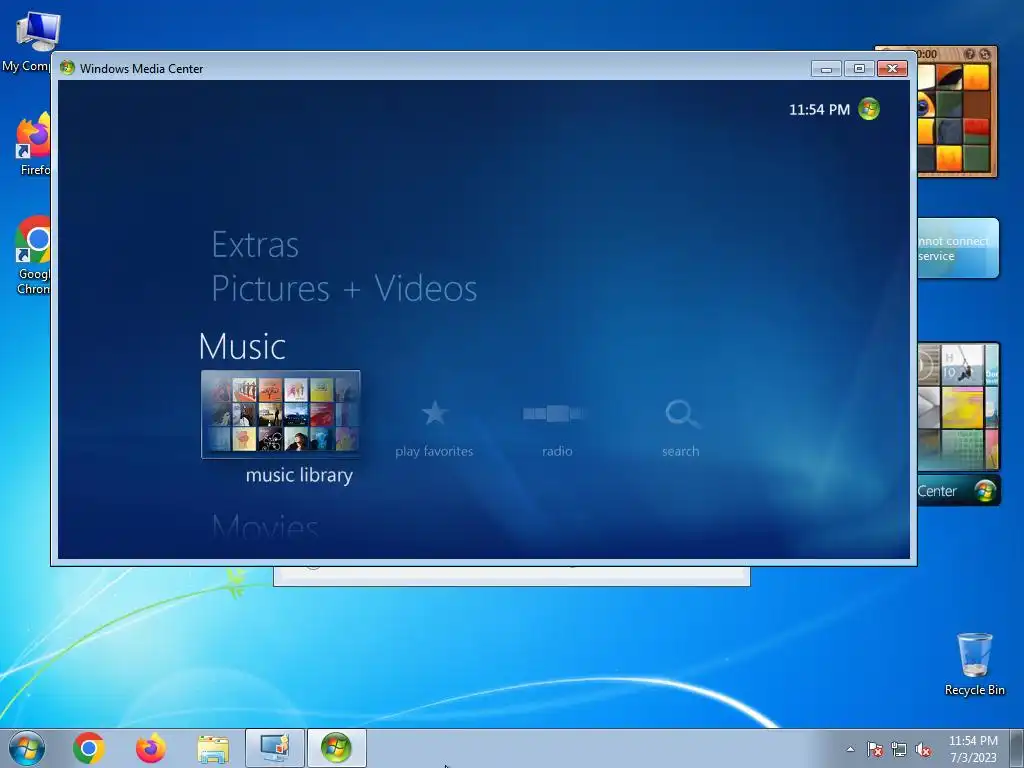
Task: Open the taskbar clock and date
Action: 973,749
